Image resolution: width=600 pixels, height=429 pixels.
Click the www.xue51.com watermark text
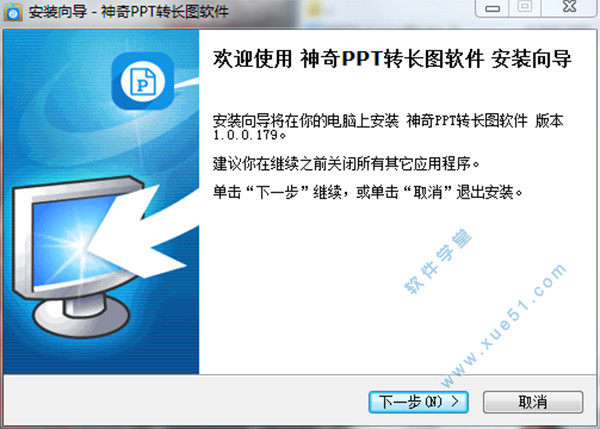pyautogui.click(x=504, y=325)
